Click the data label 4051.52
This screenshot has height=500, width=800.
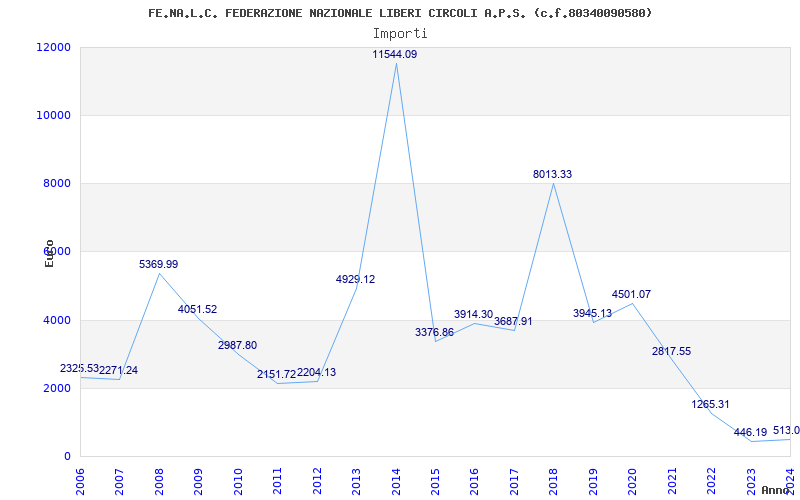click(197, 309)
